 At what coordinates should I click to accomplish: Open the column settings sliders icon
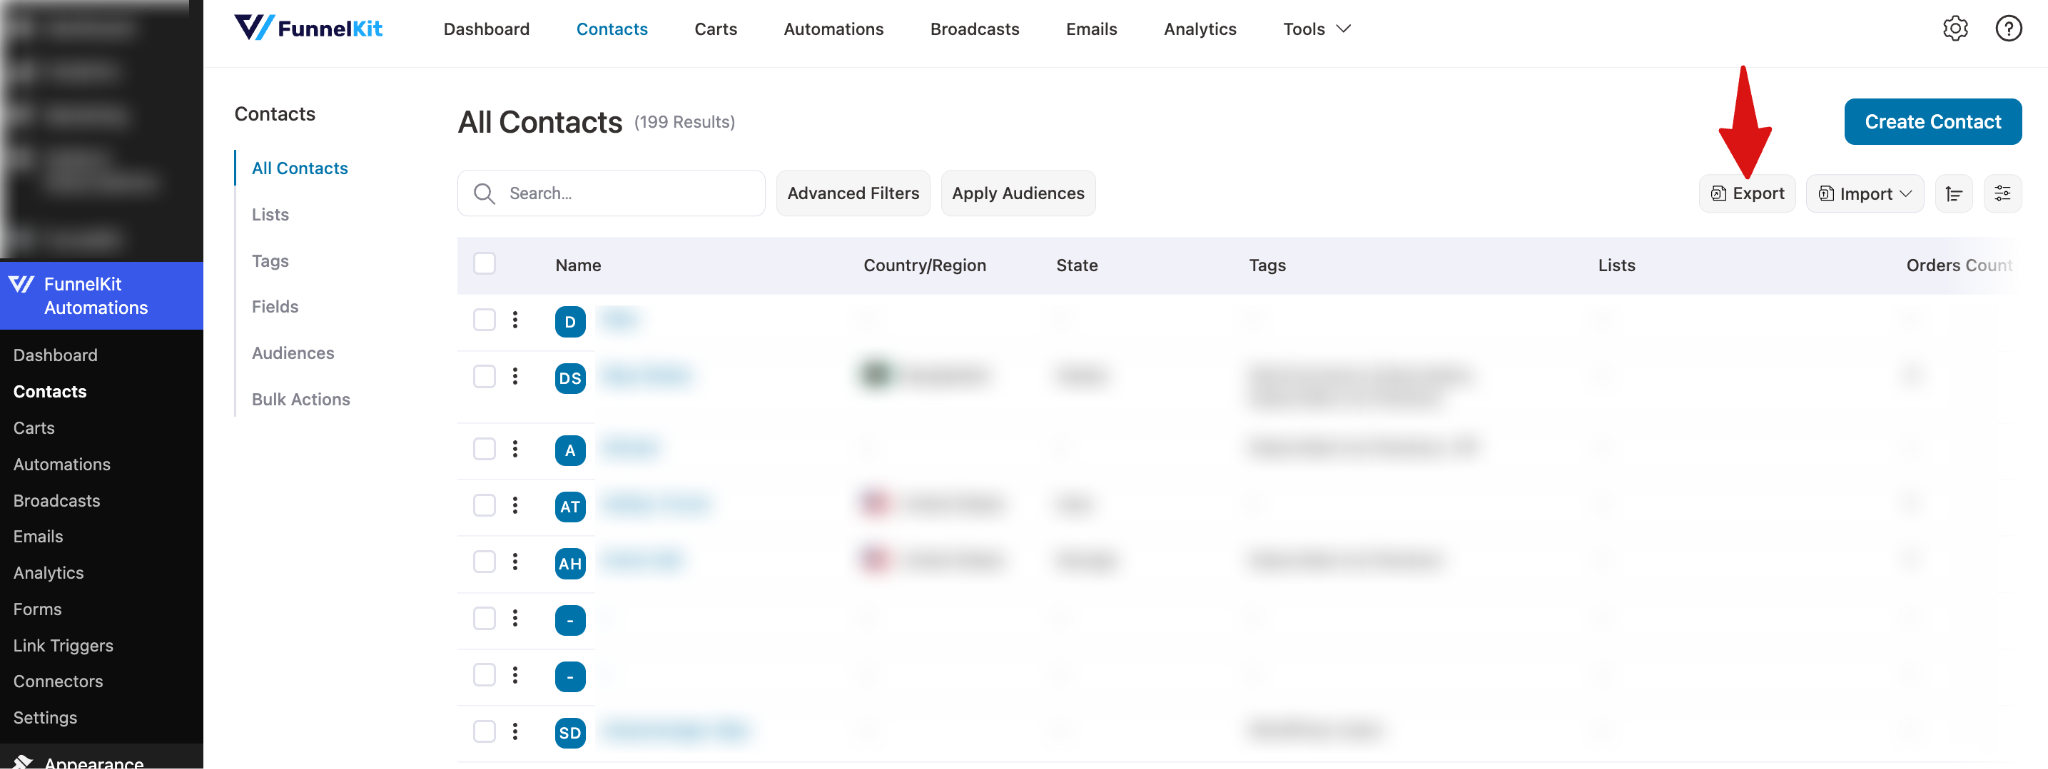2002,193
